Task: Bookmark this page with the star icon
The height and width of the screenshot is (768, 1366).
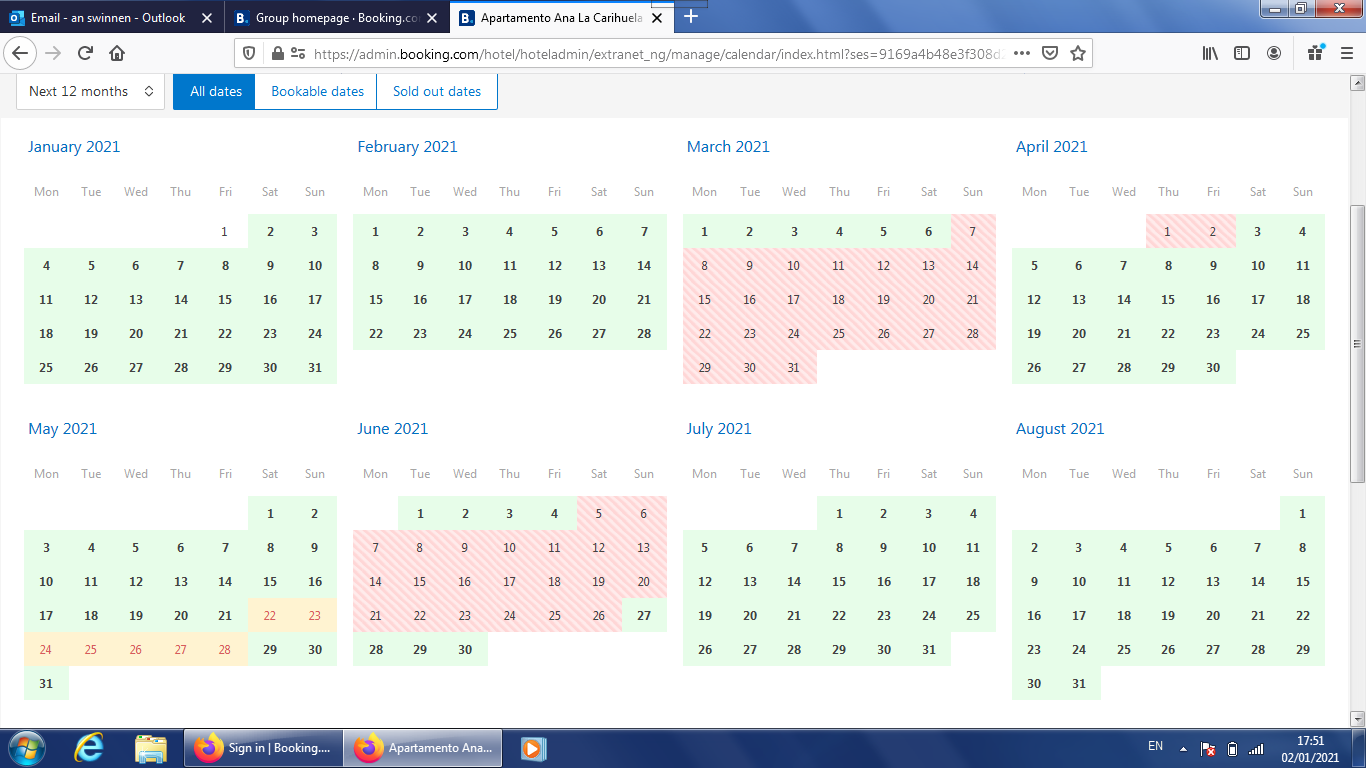Action: pos(1077,53)
